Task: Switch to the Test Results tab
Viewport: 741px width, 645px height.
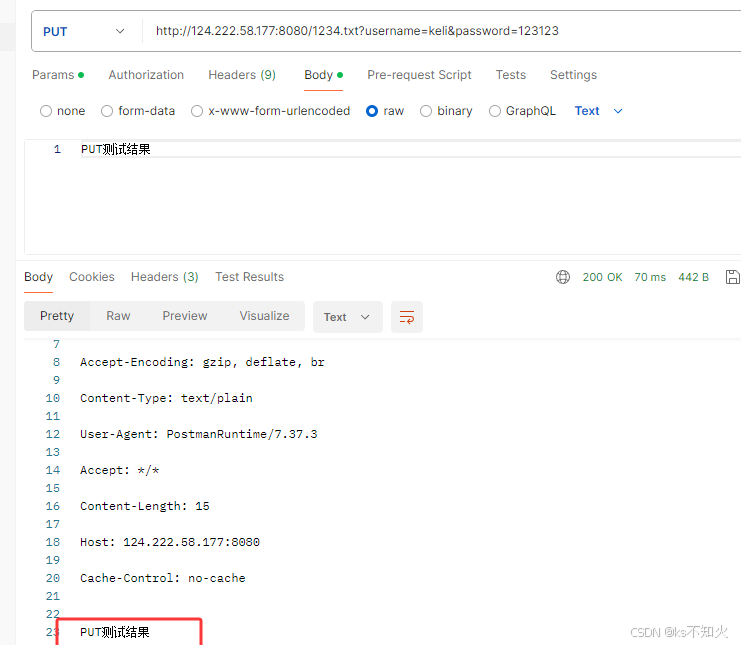Action: (x=250, y=277)
